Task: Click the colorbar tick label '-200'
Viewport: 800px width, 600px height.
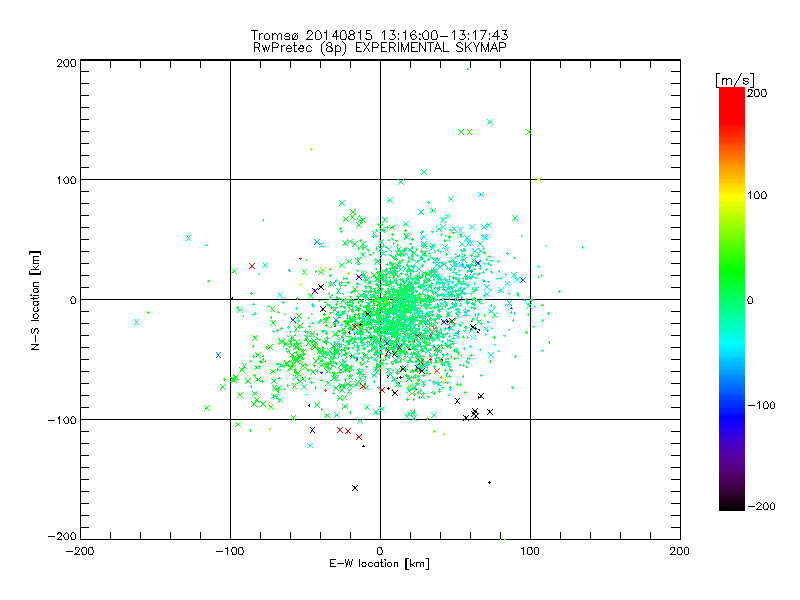Action: pos(761,506)
